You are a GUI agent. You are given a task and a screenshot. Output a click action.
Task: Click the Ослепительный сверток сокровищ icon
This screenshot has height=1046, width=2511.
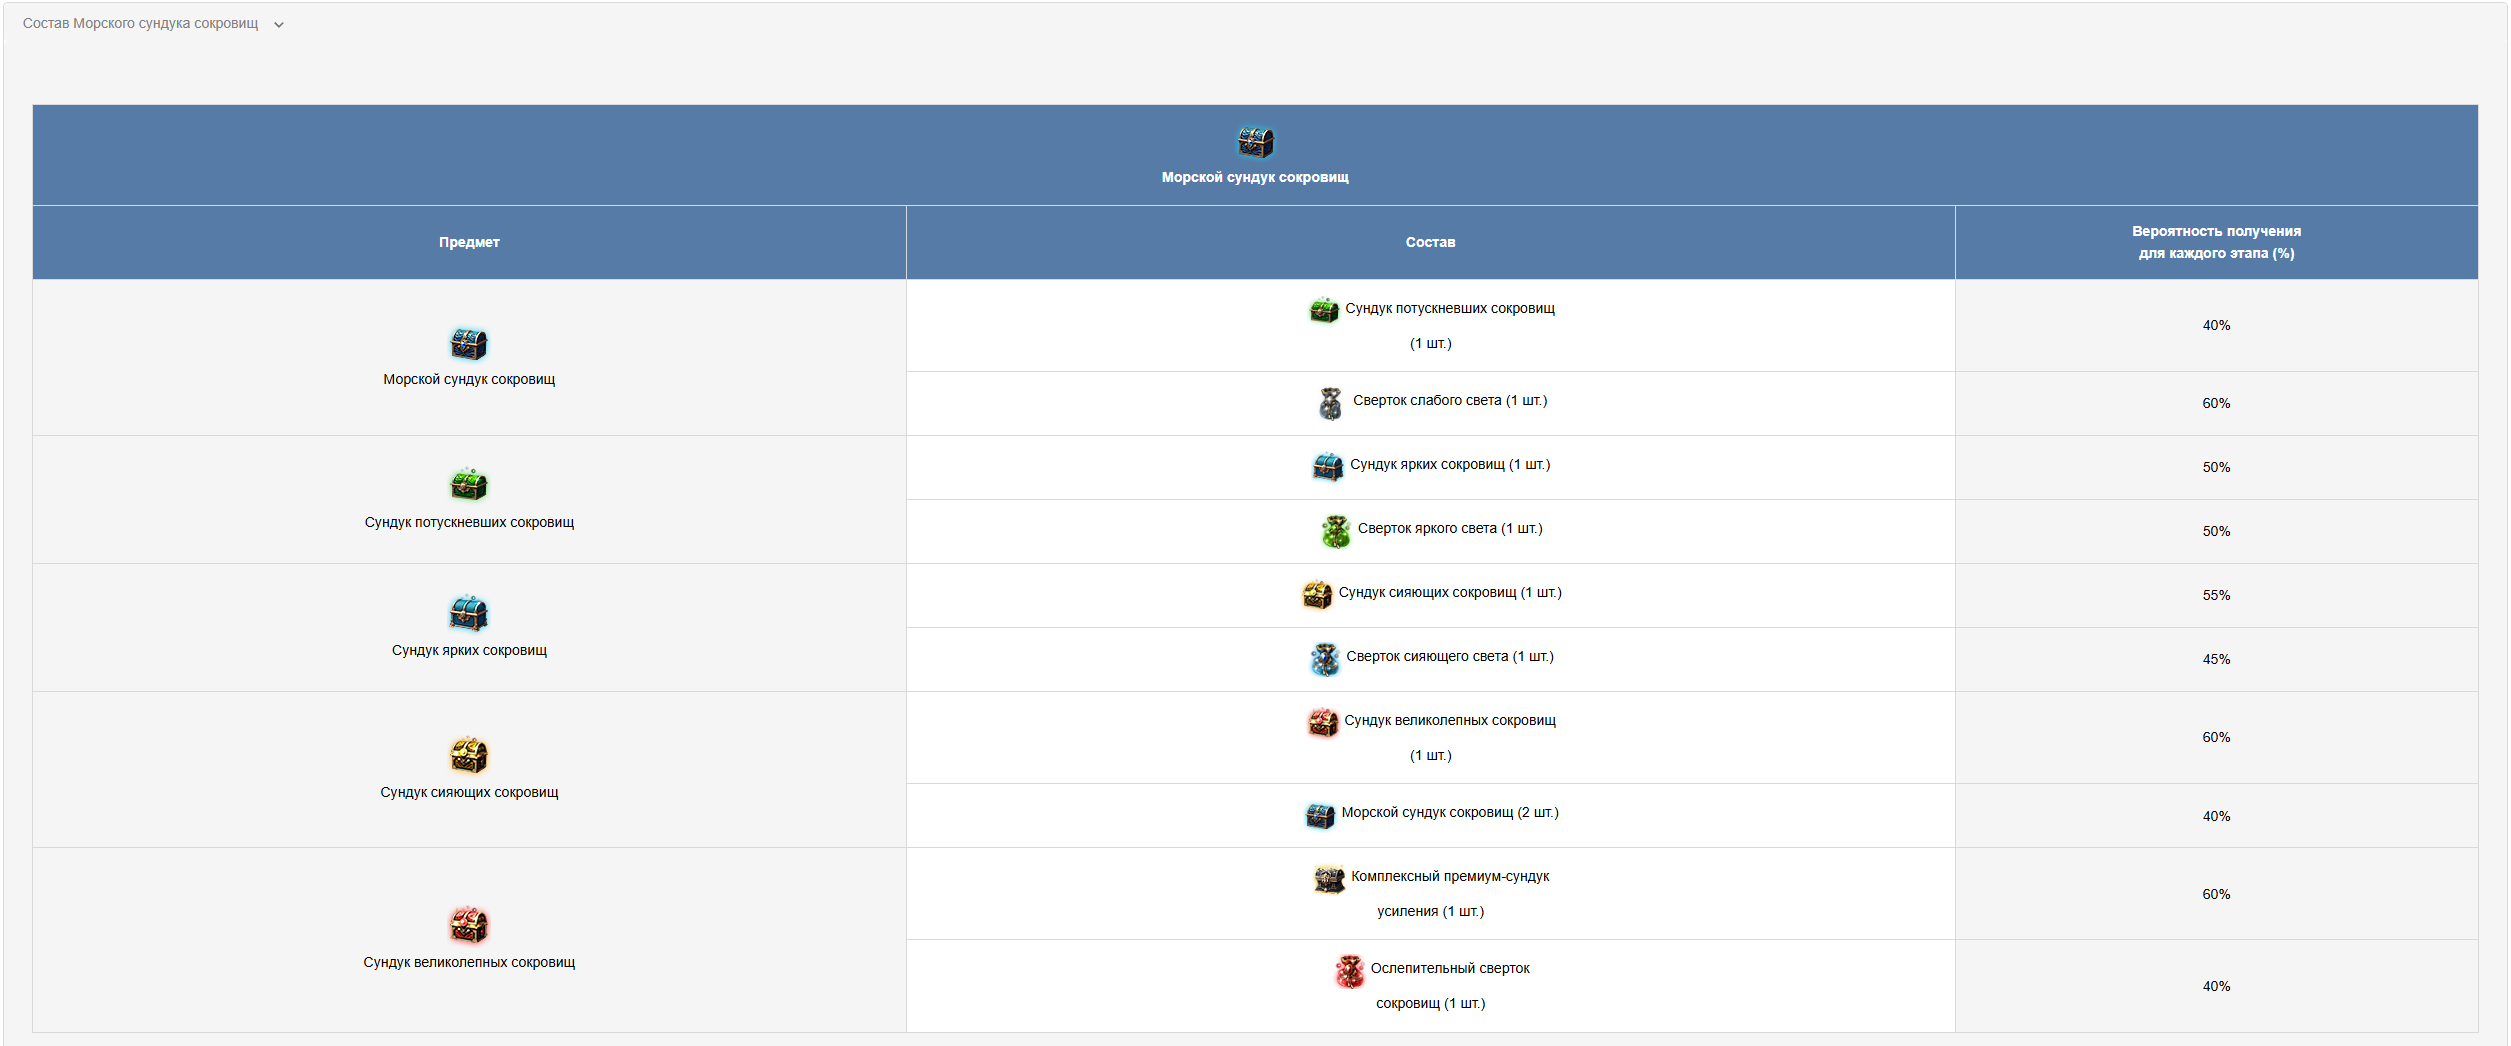(1350, 971)
